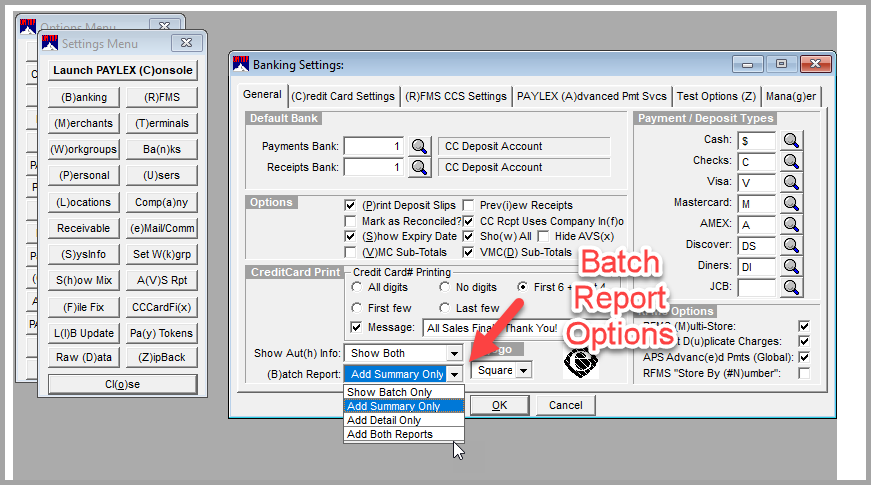Screen dimensions: 871x485
Task: Expand the Show Auth Info dropdown
Action: [x=454, y=353]
